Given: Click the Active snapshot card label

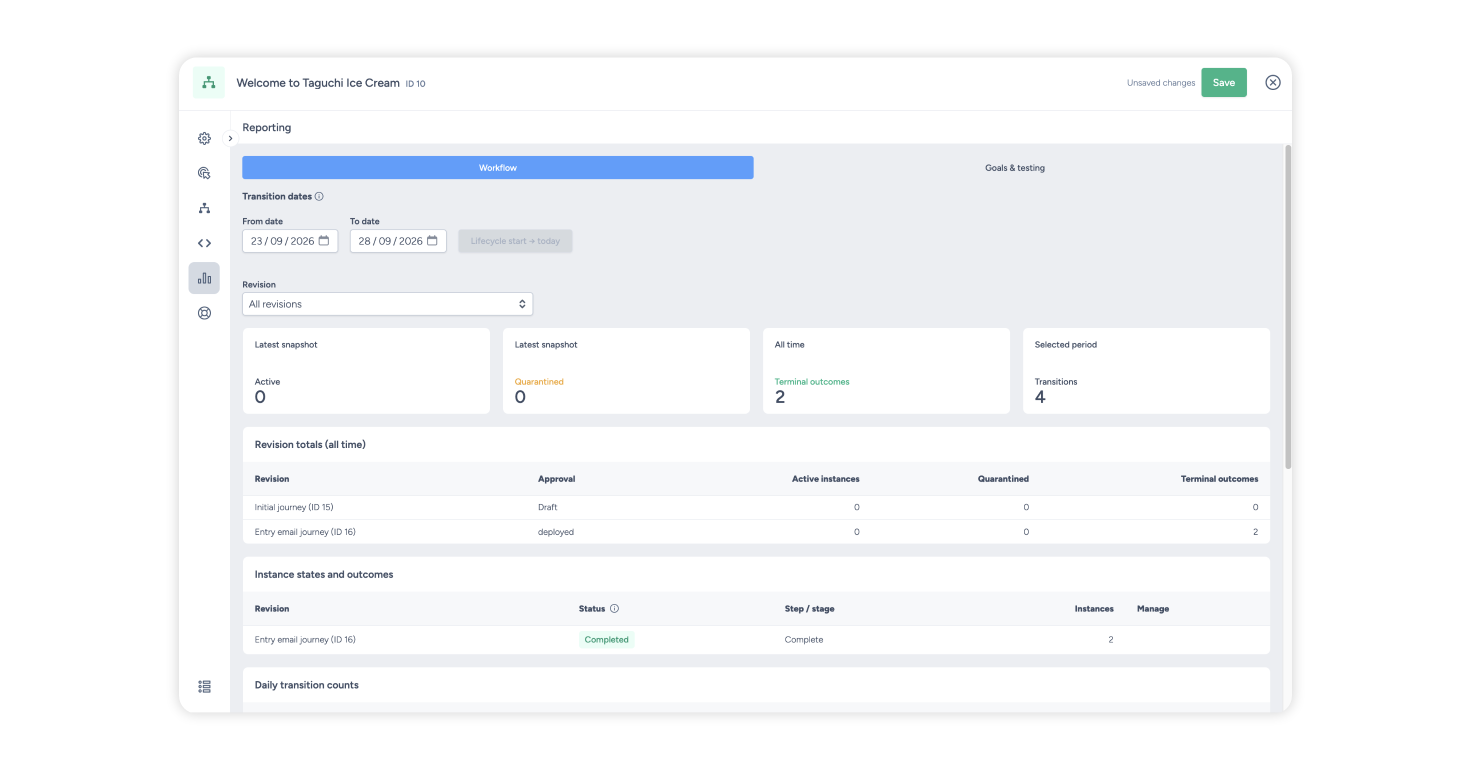Looking at the screenshot, I should (267, 382).
